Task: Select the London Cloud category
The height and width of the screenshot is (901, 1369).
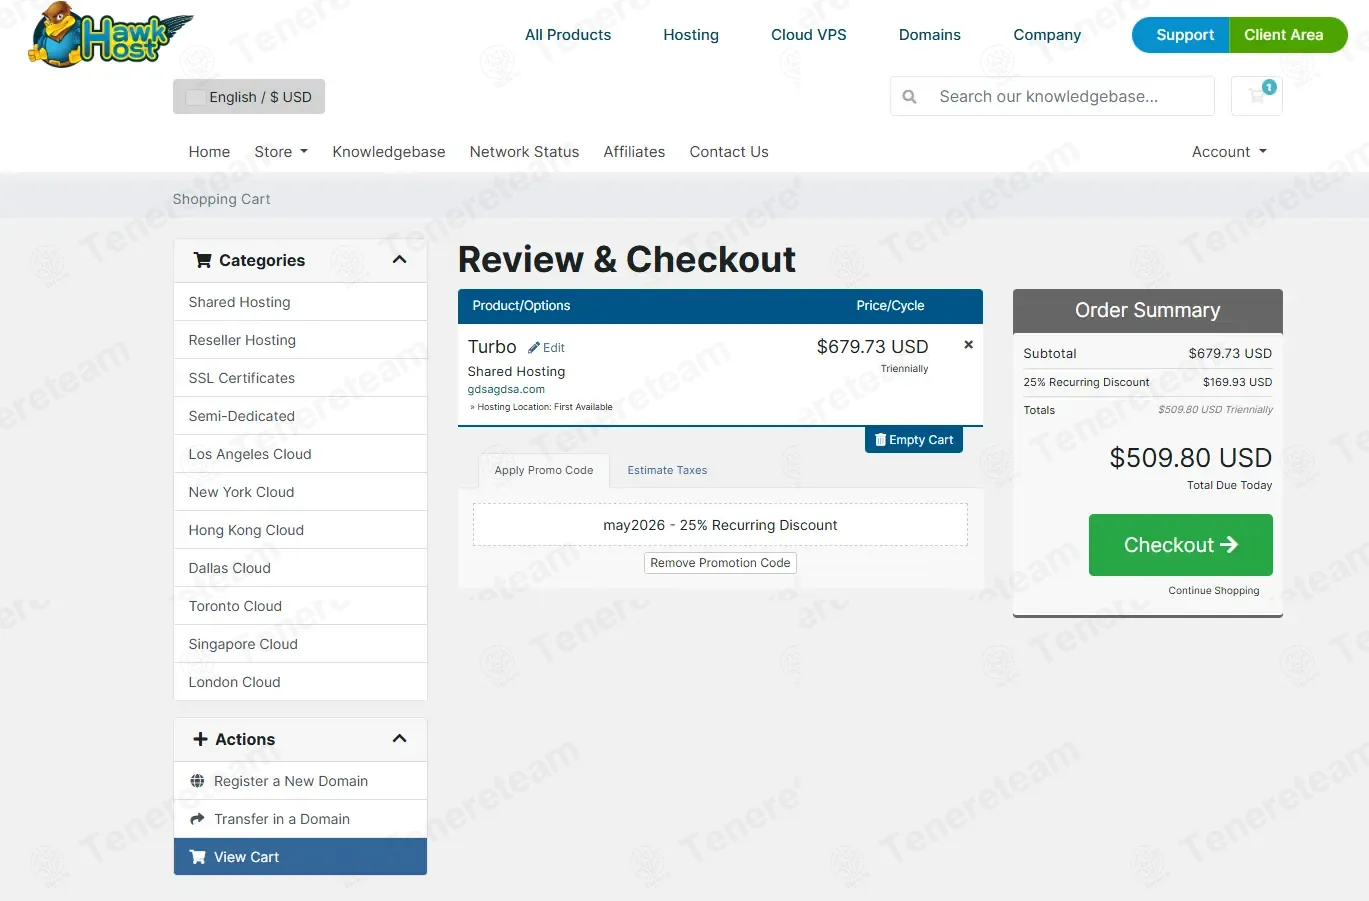Action: click(x=300, y=682)
